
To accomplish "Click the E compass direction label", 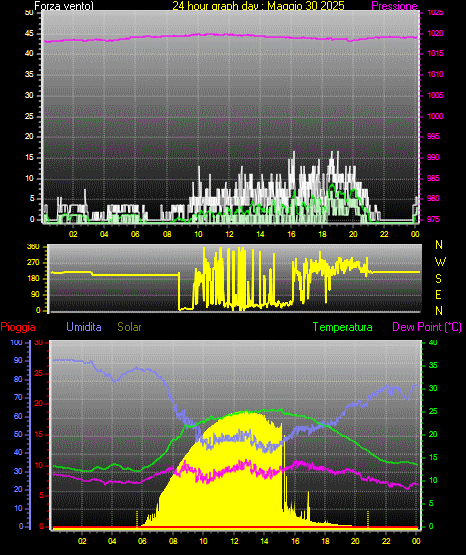I will coord(438,294).
